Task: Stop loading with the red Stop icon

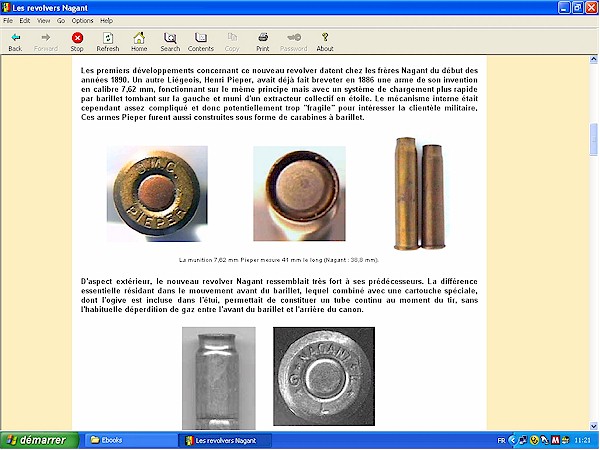Action: (77, 38)
